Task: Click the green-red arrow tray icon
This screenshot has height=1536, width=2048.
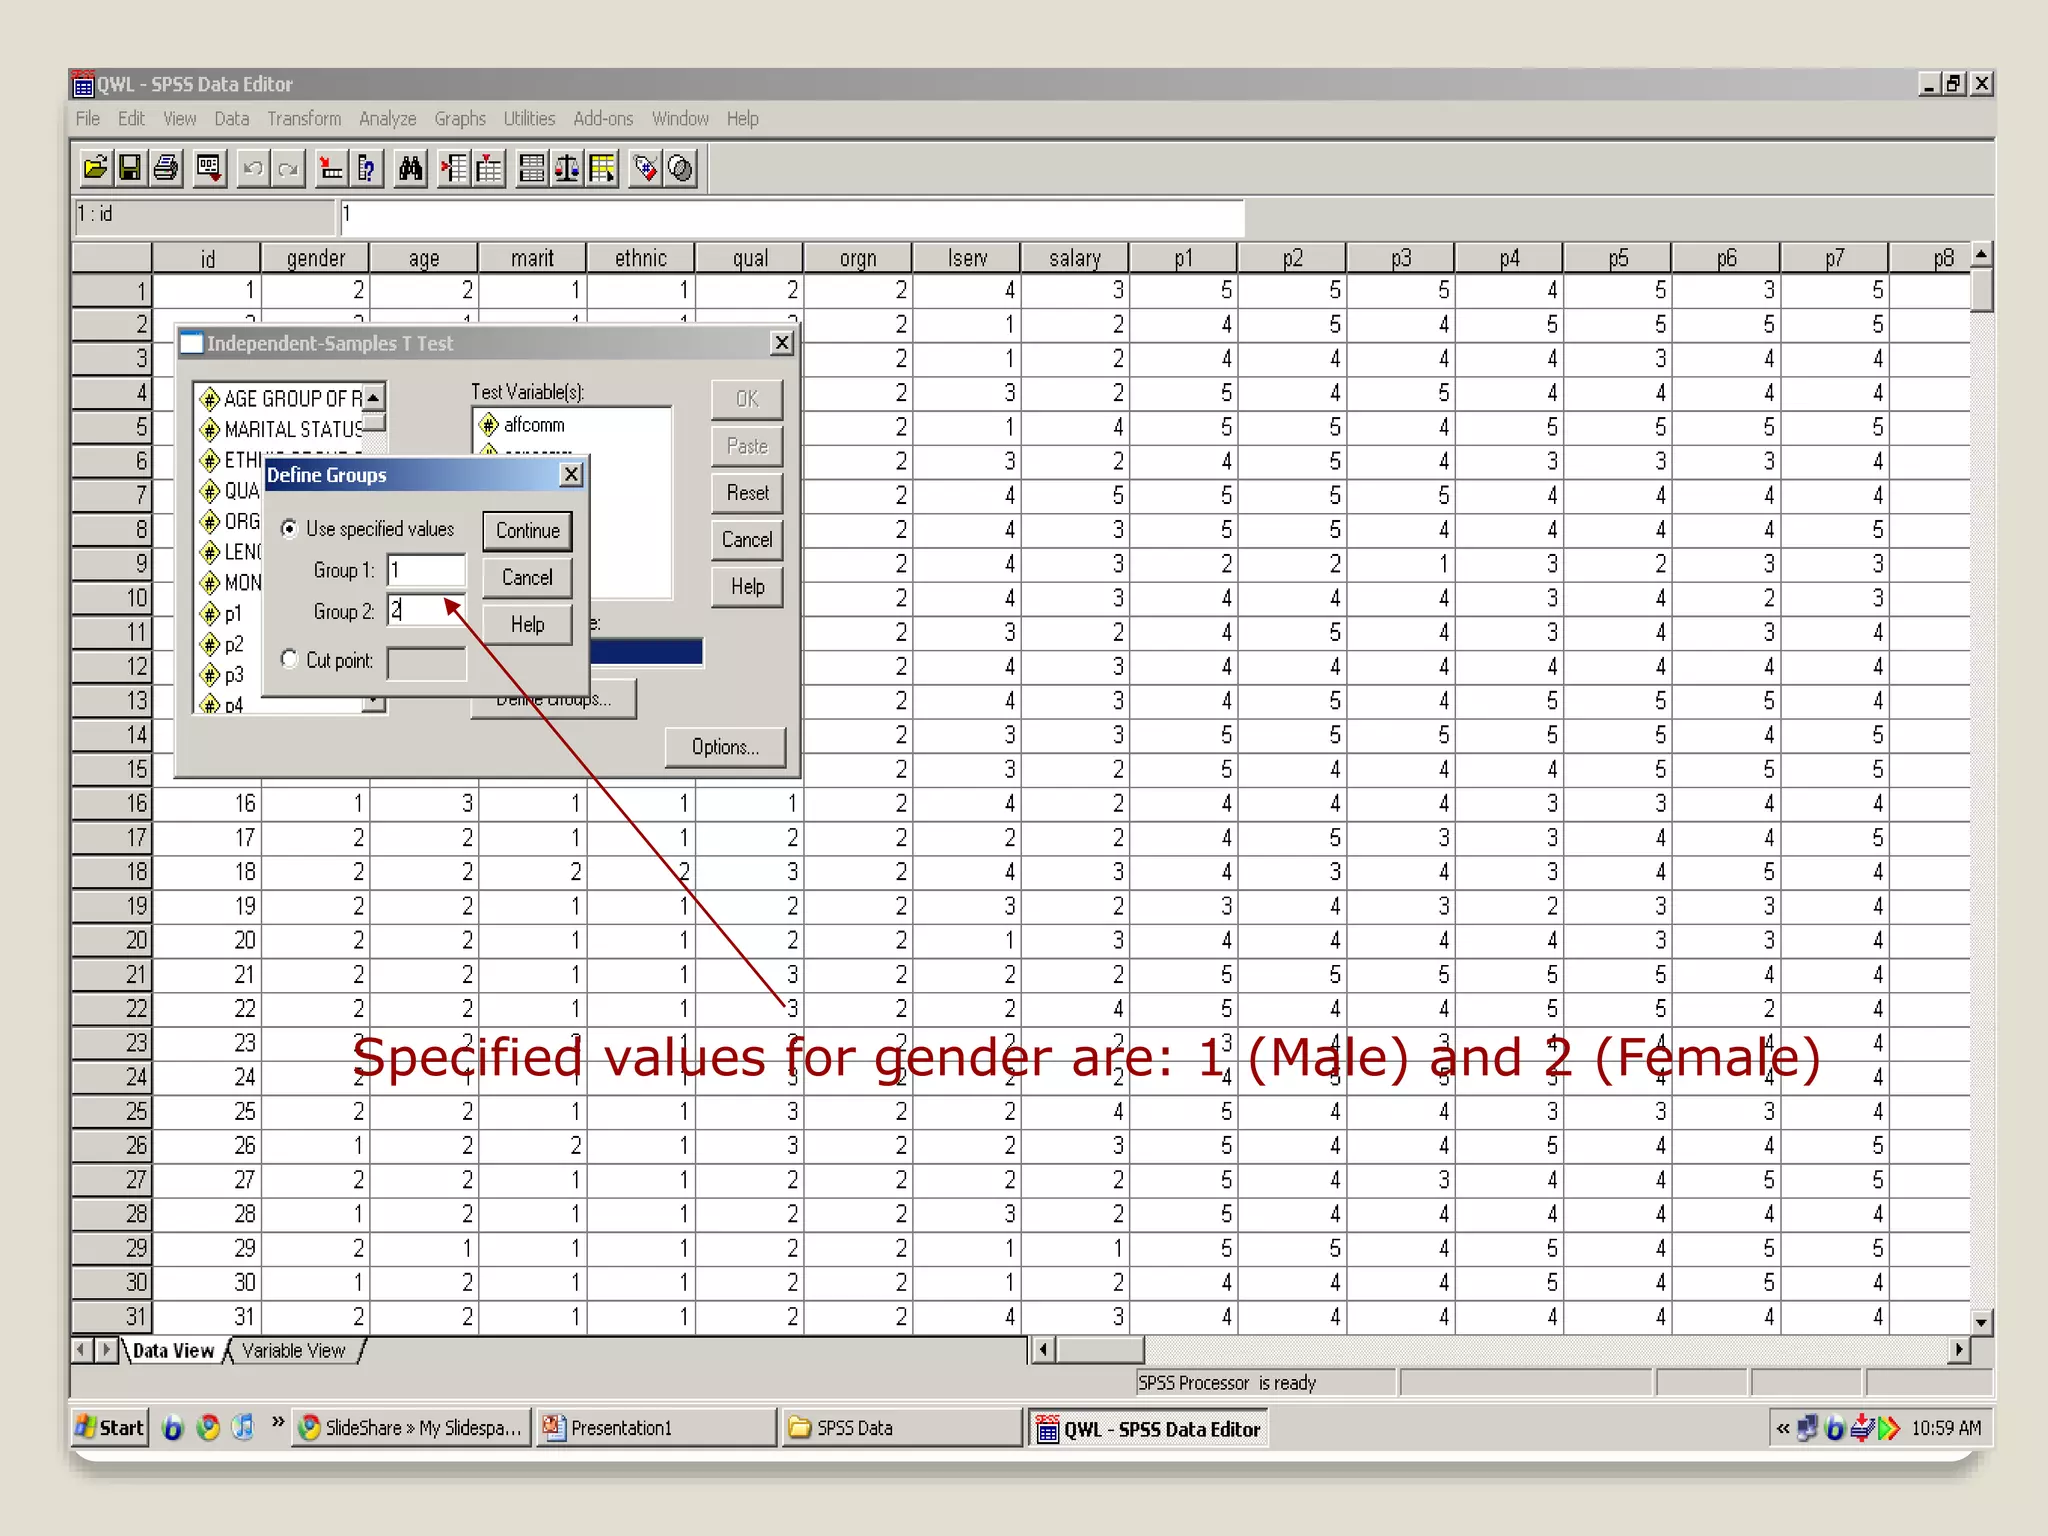Action: 1889,1428
